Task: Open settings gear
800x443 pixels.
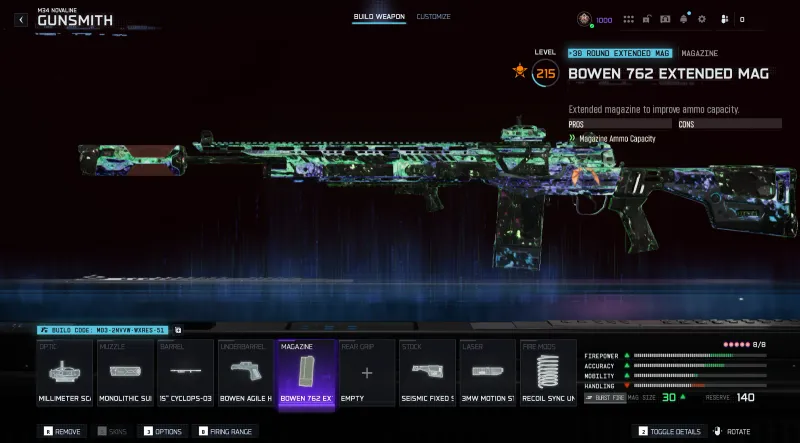Action: (x=702, y=19)
